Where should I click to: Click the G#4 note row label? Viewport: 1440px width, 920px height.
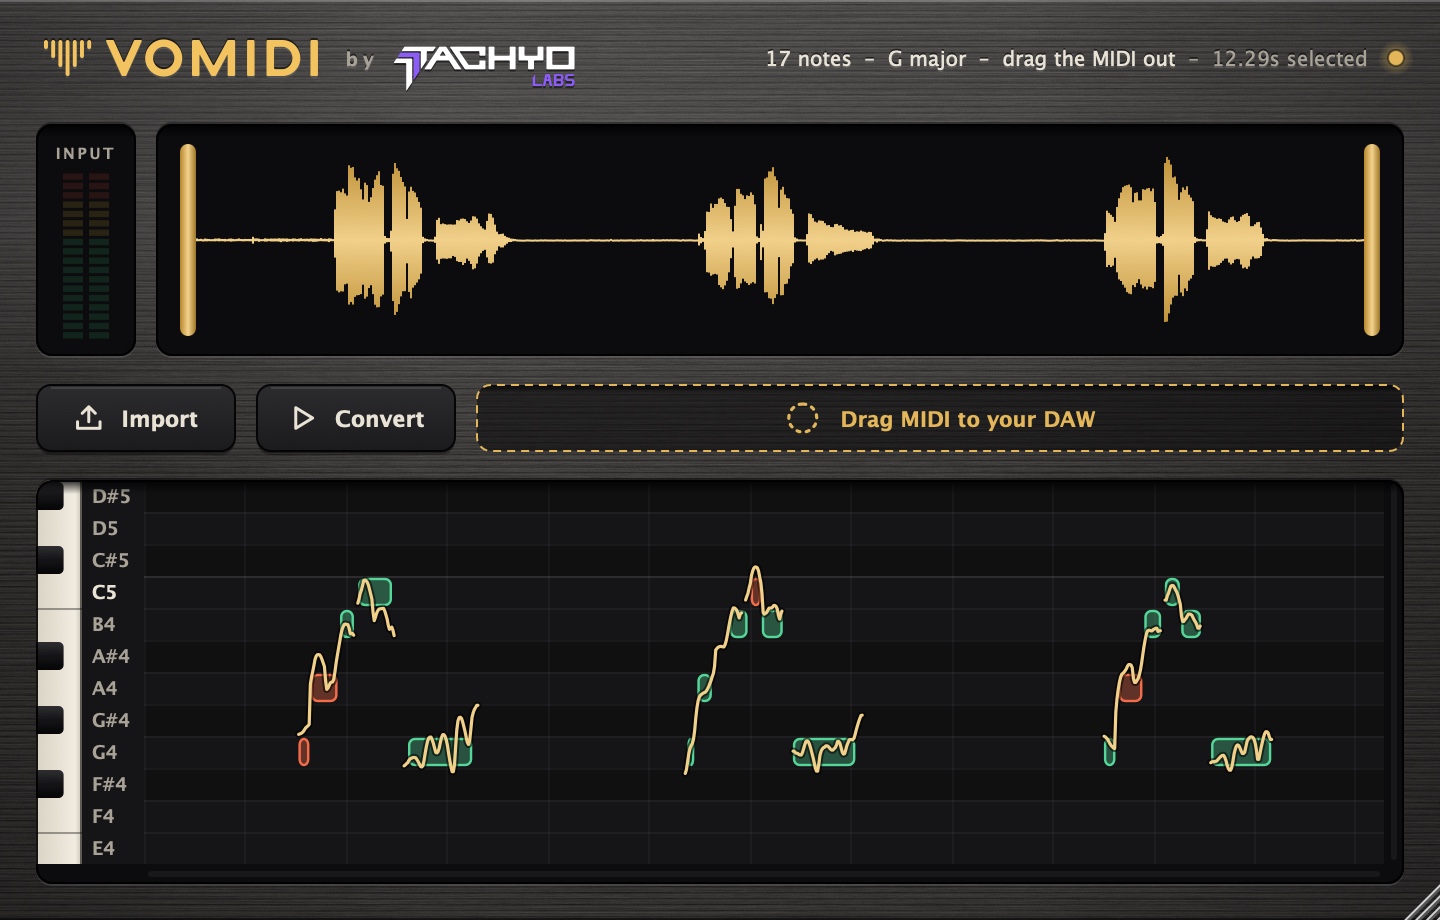[x=110, y=720]
